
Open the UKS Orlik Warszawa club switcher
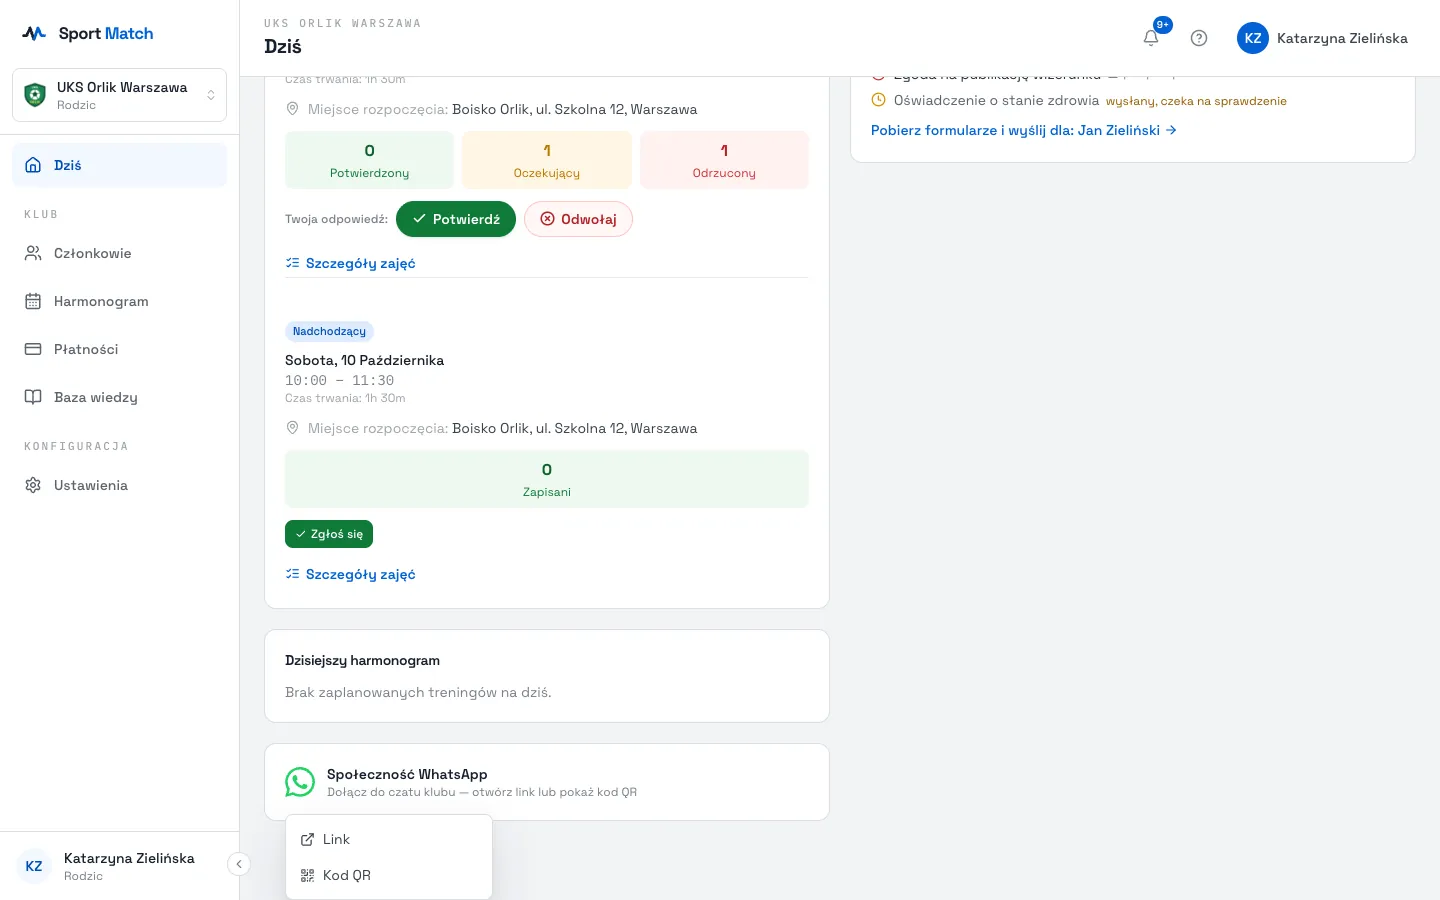click(119, 95)
